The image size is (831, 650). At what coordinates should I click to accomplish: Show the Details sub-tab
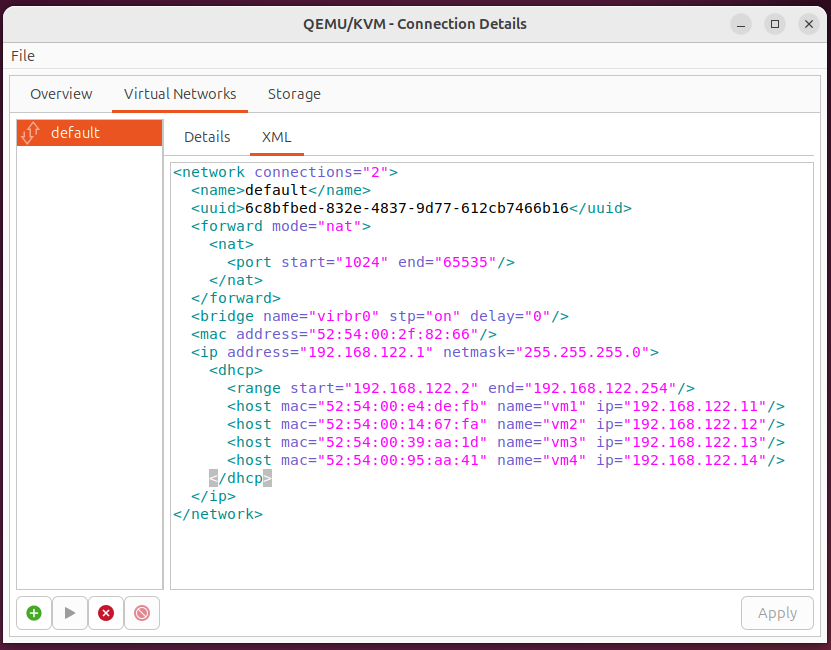pyautogui.click(x=207, y=137)
